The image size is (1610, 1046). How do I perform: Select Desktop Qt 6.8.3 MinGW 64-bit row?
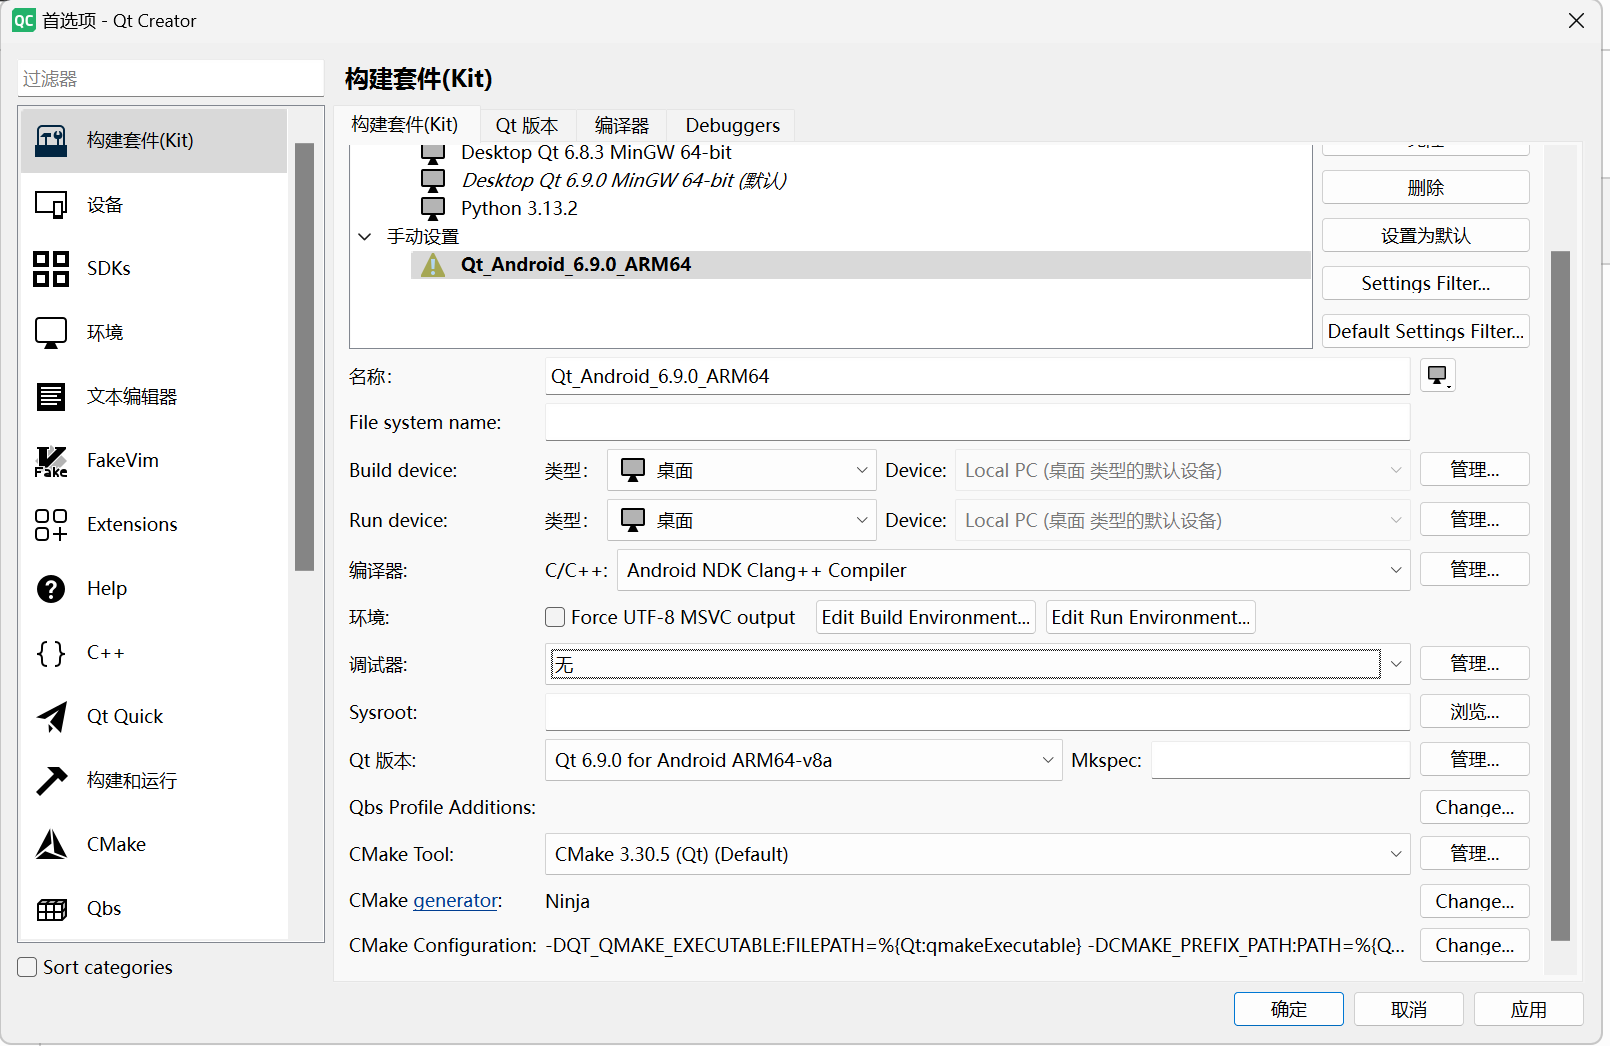tap(860, 153)
